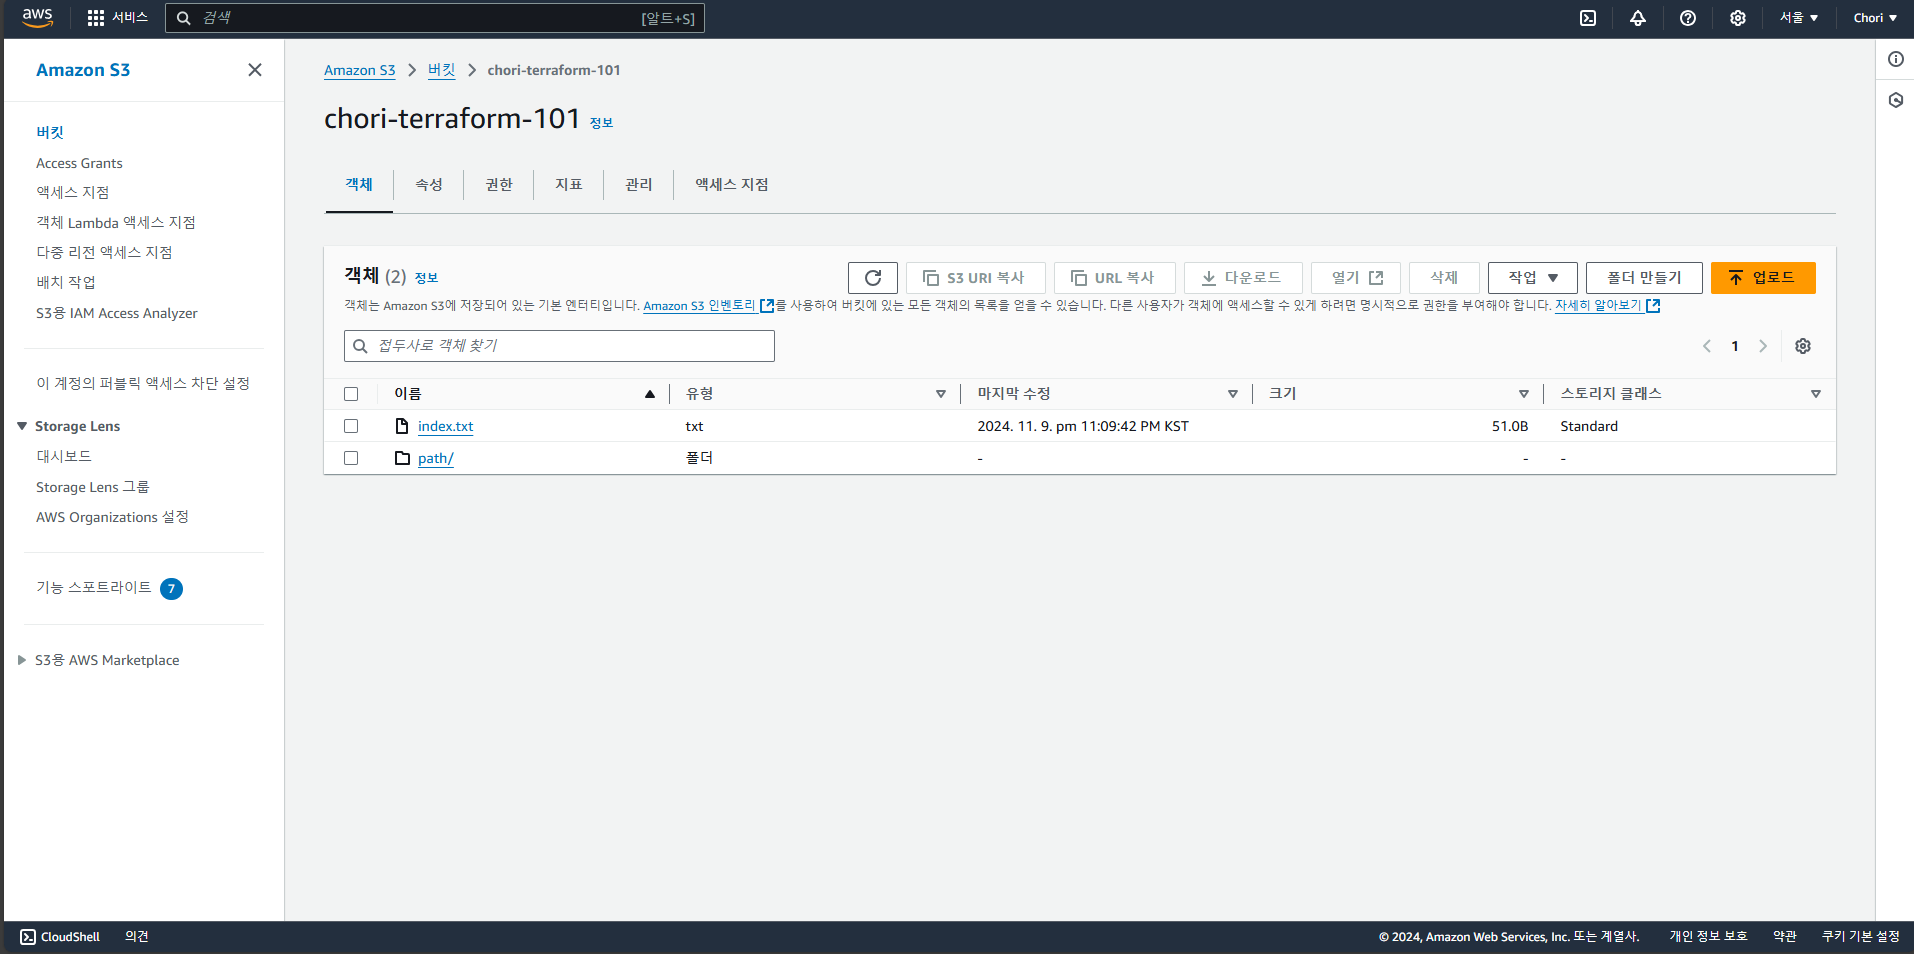Click the AWS logo home icon
Screen dimensions: 1914x954
pyautogui.click(x=37, y=17)
